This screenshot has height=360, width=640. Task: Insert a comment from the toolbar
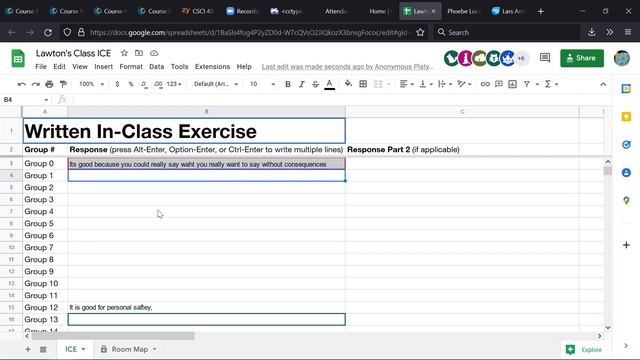coord(499,84)
